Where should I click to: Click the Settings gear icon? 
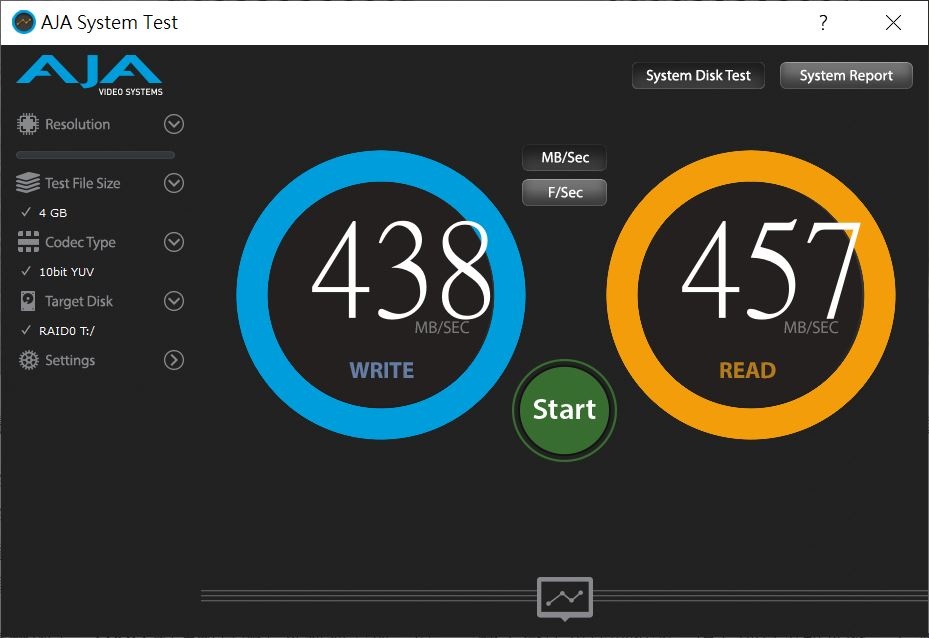click(28, 360)
